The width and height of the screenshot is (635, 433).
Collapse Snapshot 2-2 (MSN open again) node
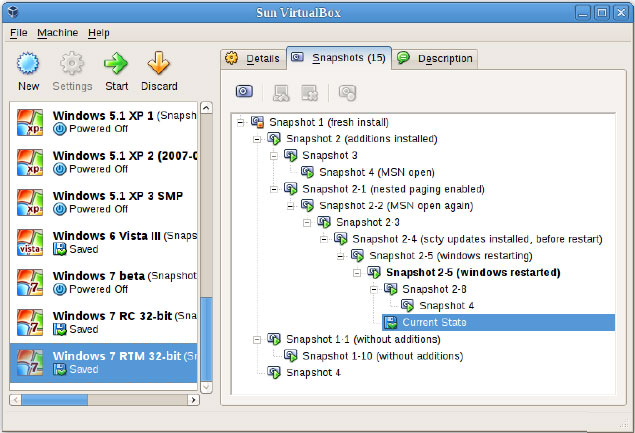tap(290, 206)
